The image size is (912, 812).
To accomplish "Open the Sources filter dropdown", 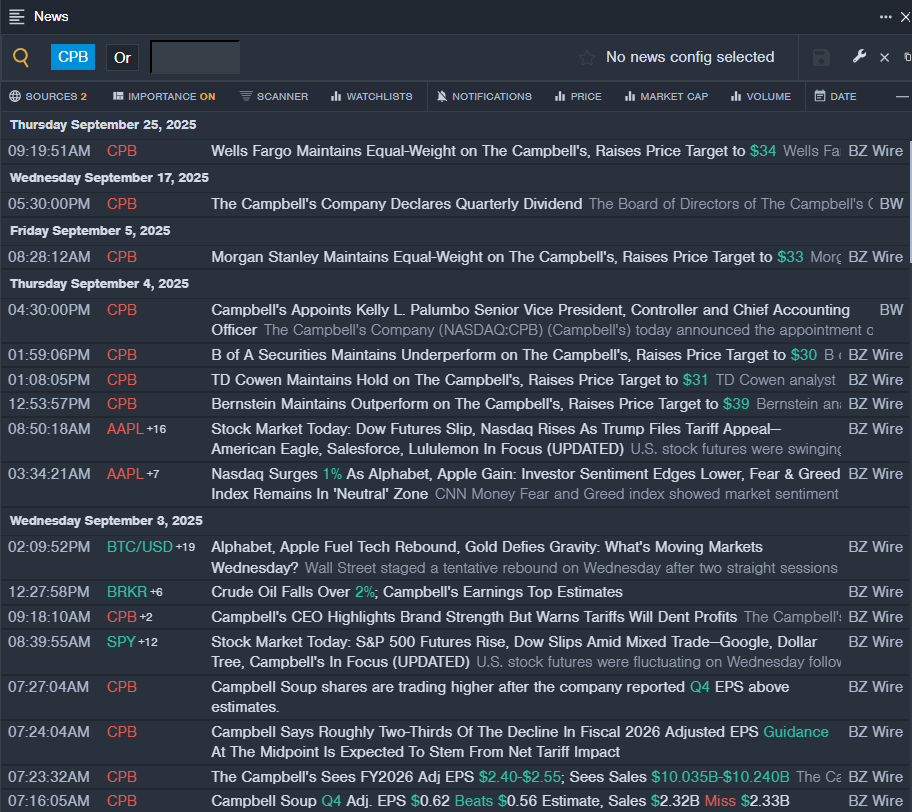I will pyautogui.click(x=48, y=97).
